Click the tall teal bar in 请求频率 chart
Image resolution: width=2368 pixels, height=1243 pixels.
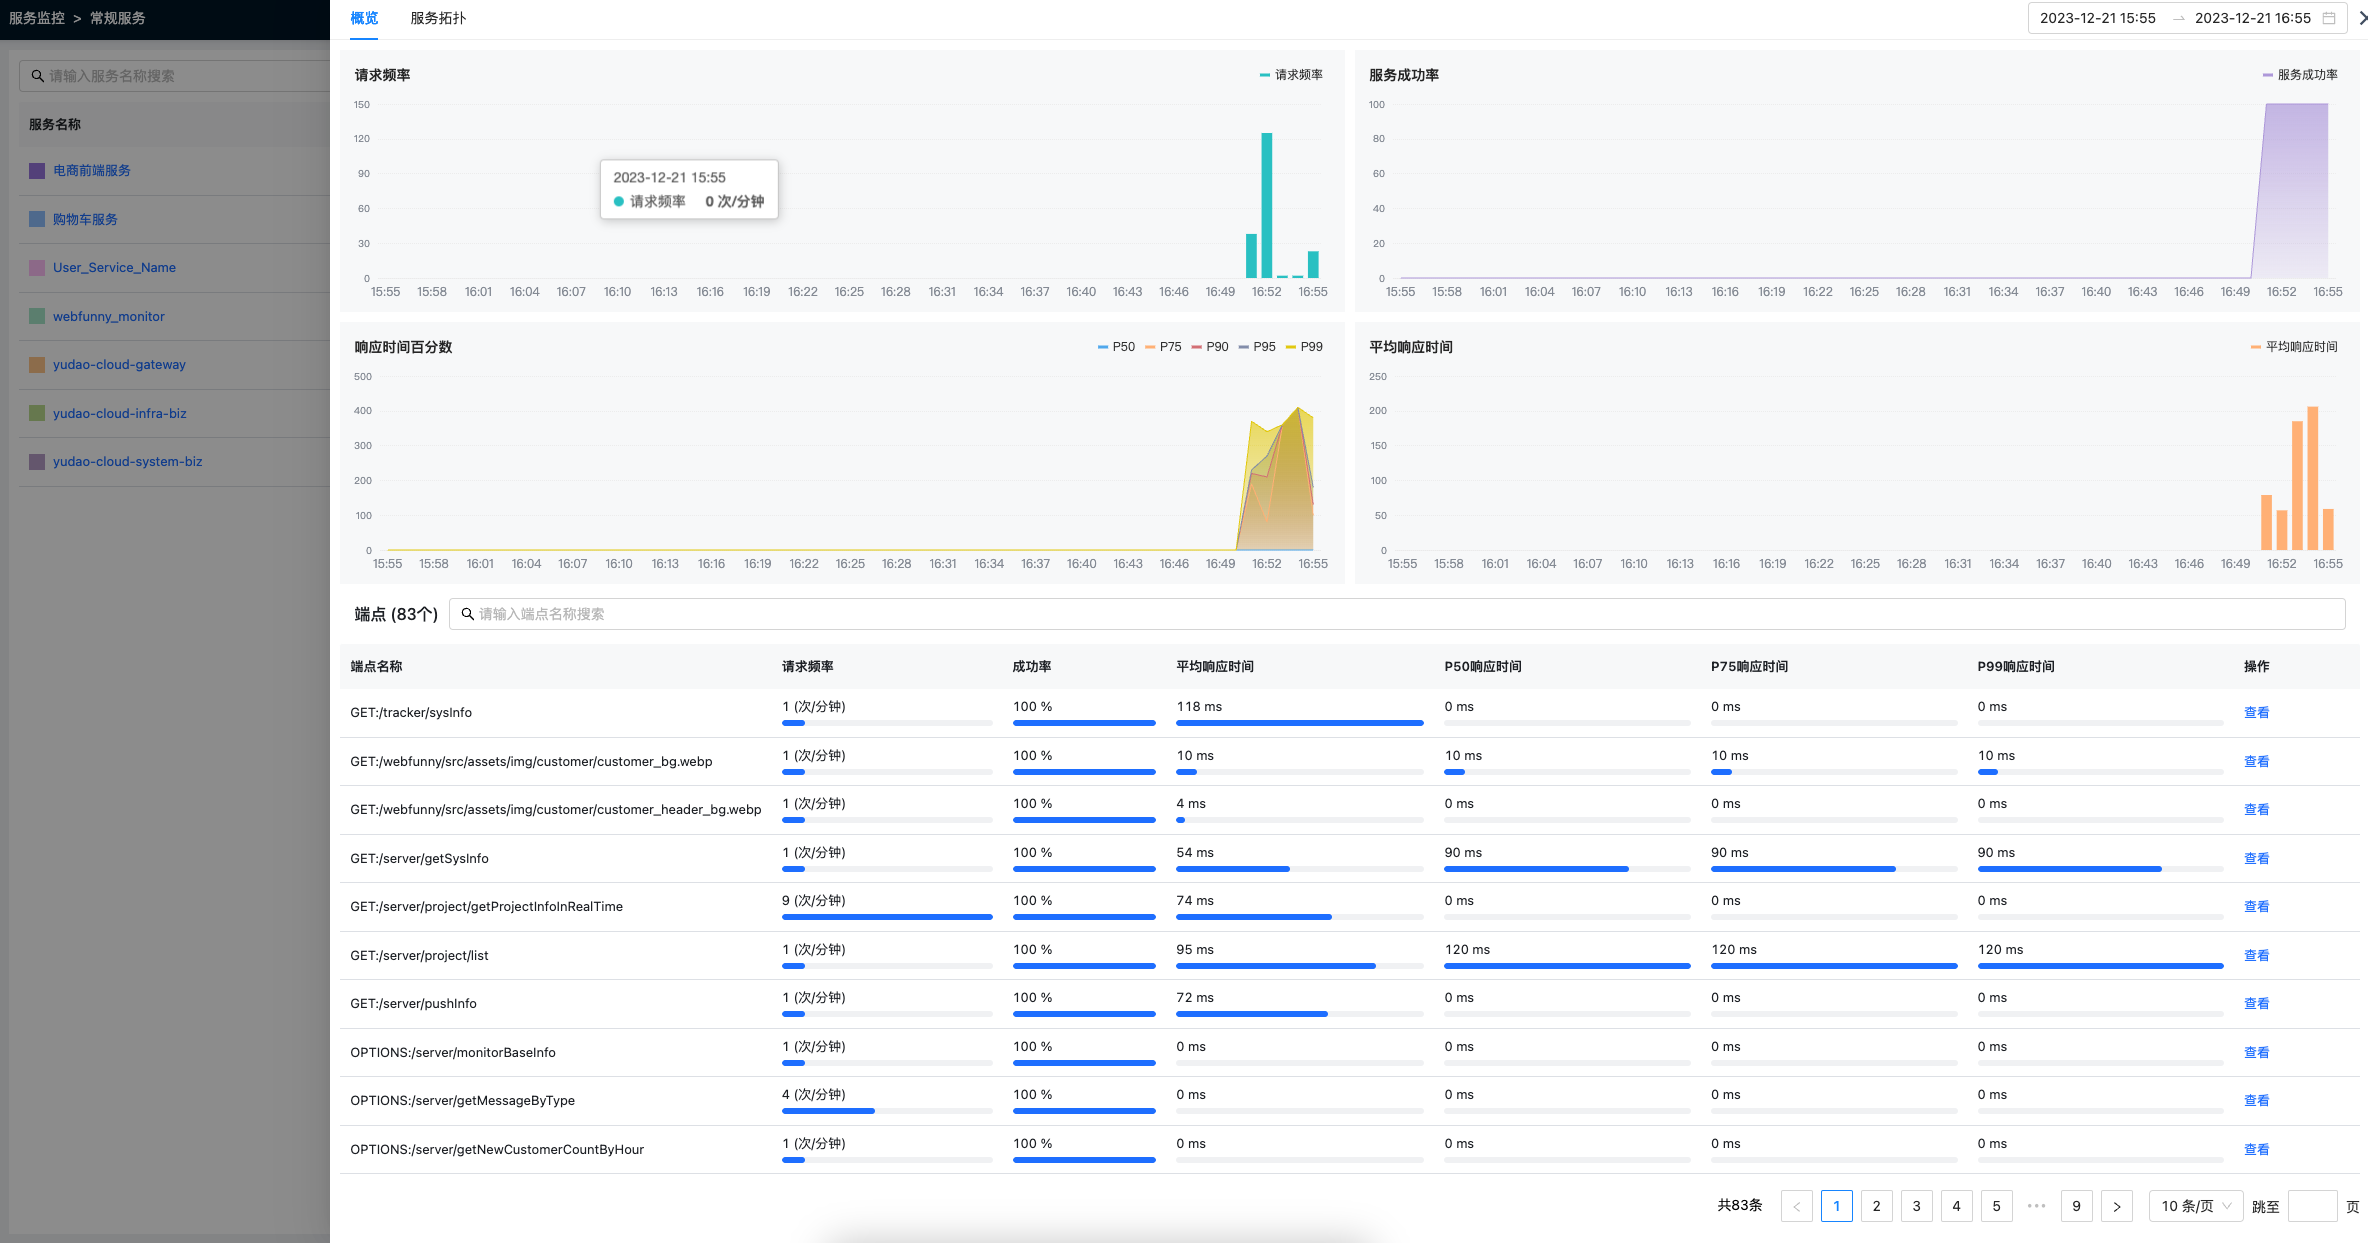point(1266,205)
